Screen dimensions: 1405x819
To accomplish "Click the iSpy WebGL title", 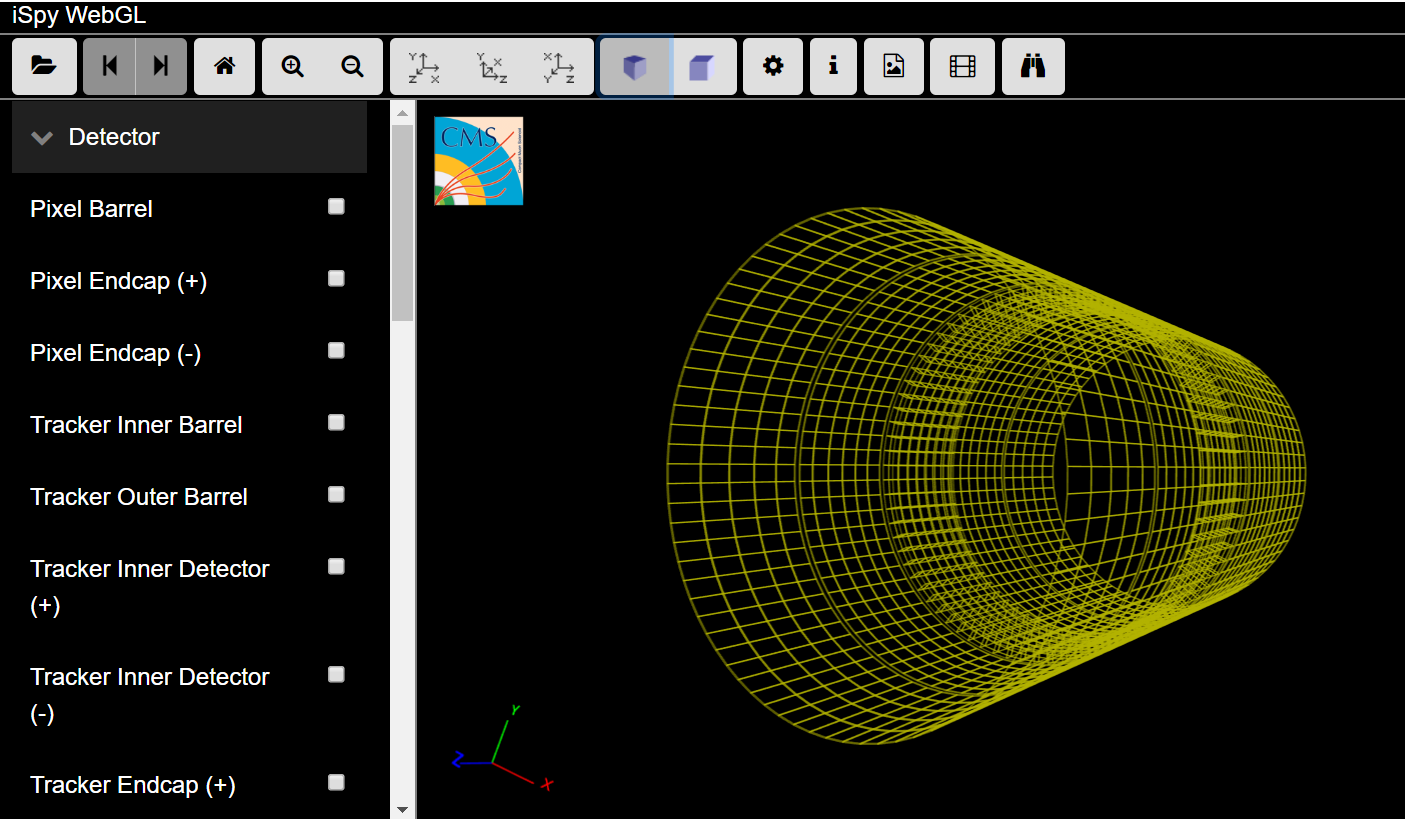I will tap(79, 16).
